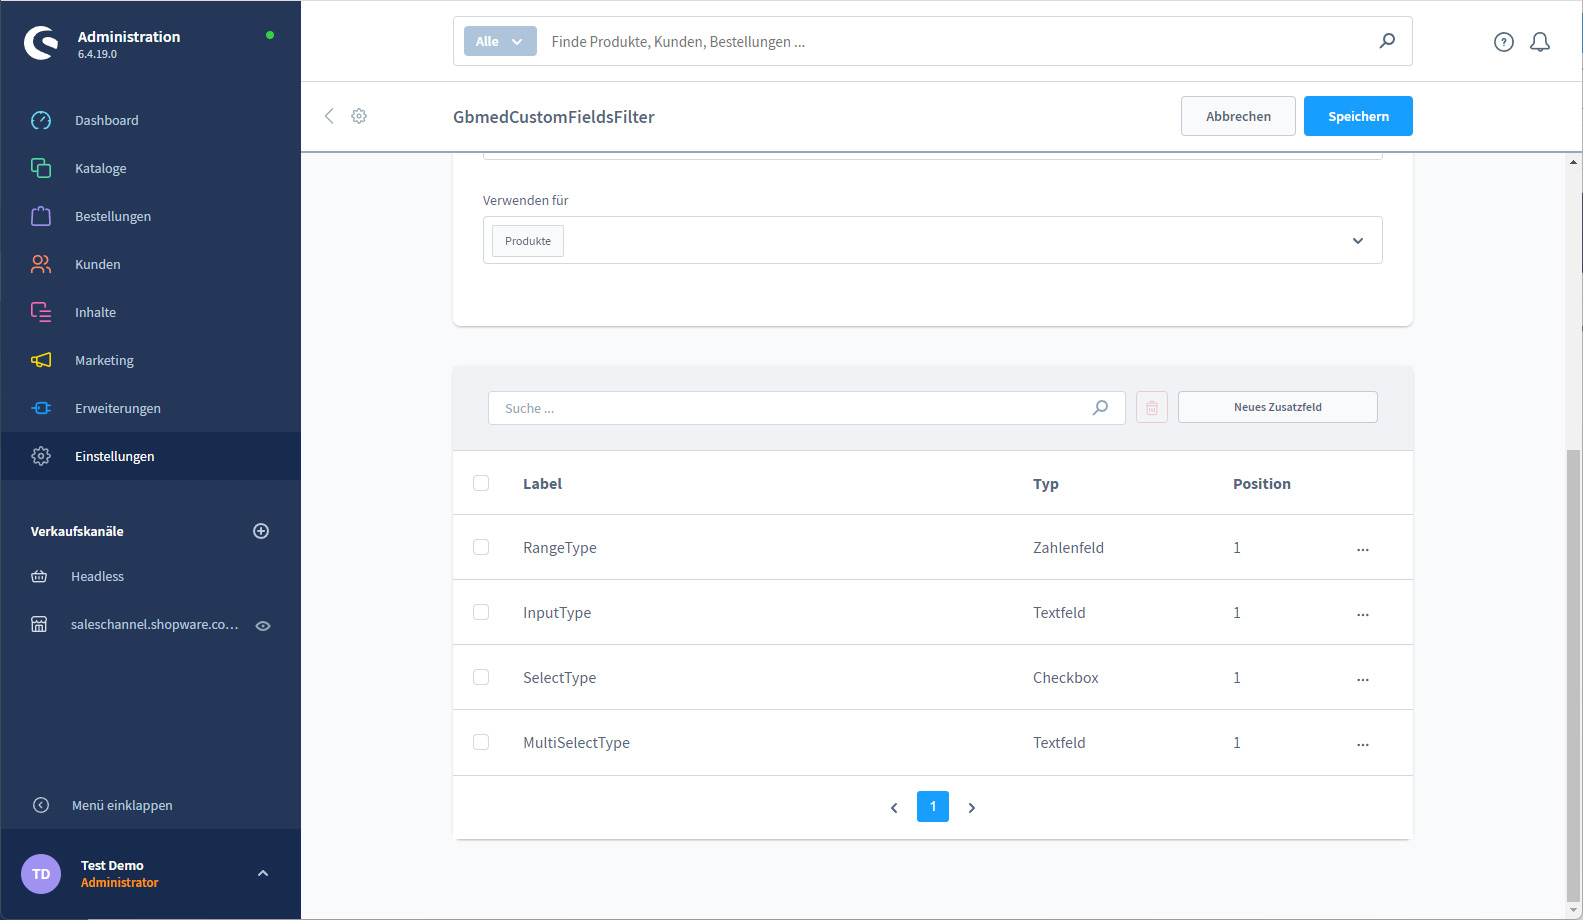This screenshot has width=1583, height=920.
Task: Click the settings gear beside the title
Action: pyautogui.click(x=359, y=116)
